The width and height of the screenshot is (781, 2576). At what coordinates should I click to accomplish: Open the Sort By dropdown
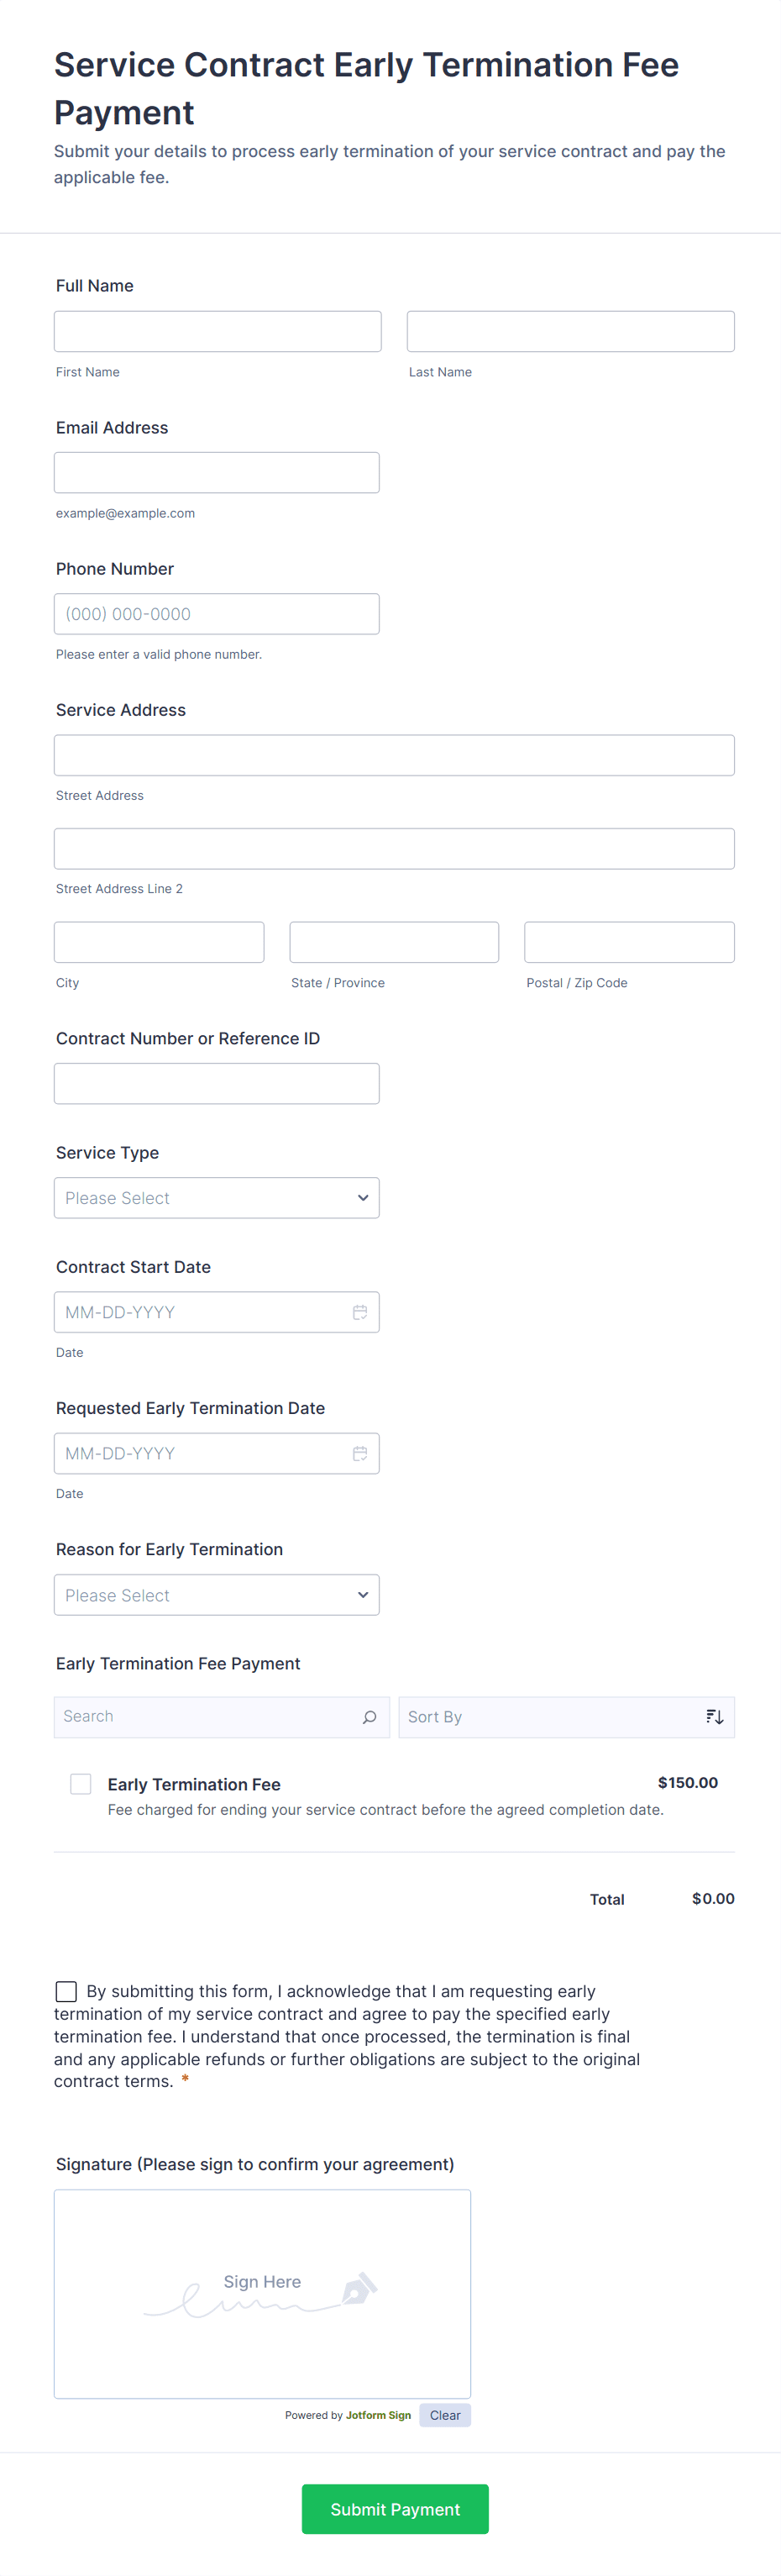550,1717
